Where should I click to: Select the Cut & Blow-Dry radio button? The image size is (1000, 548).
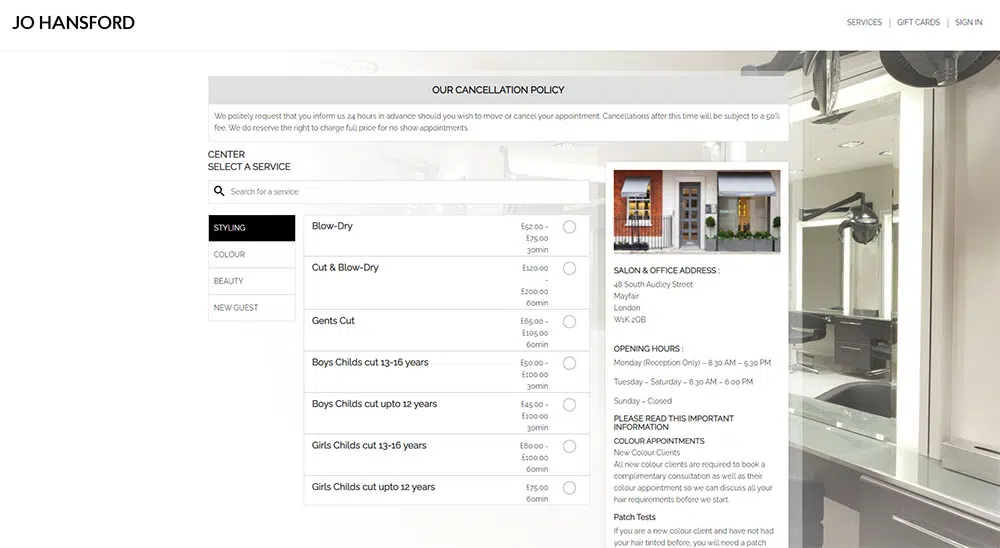(x=569, y=268)
